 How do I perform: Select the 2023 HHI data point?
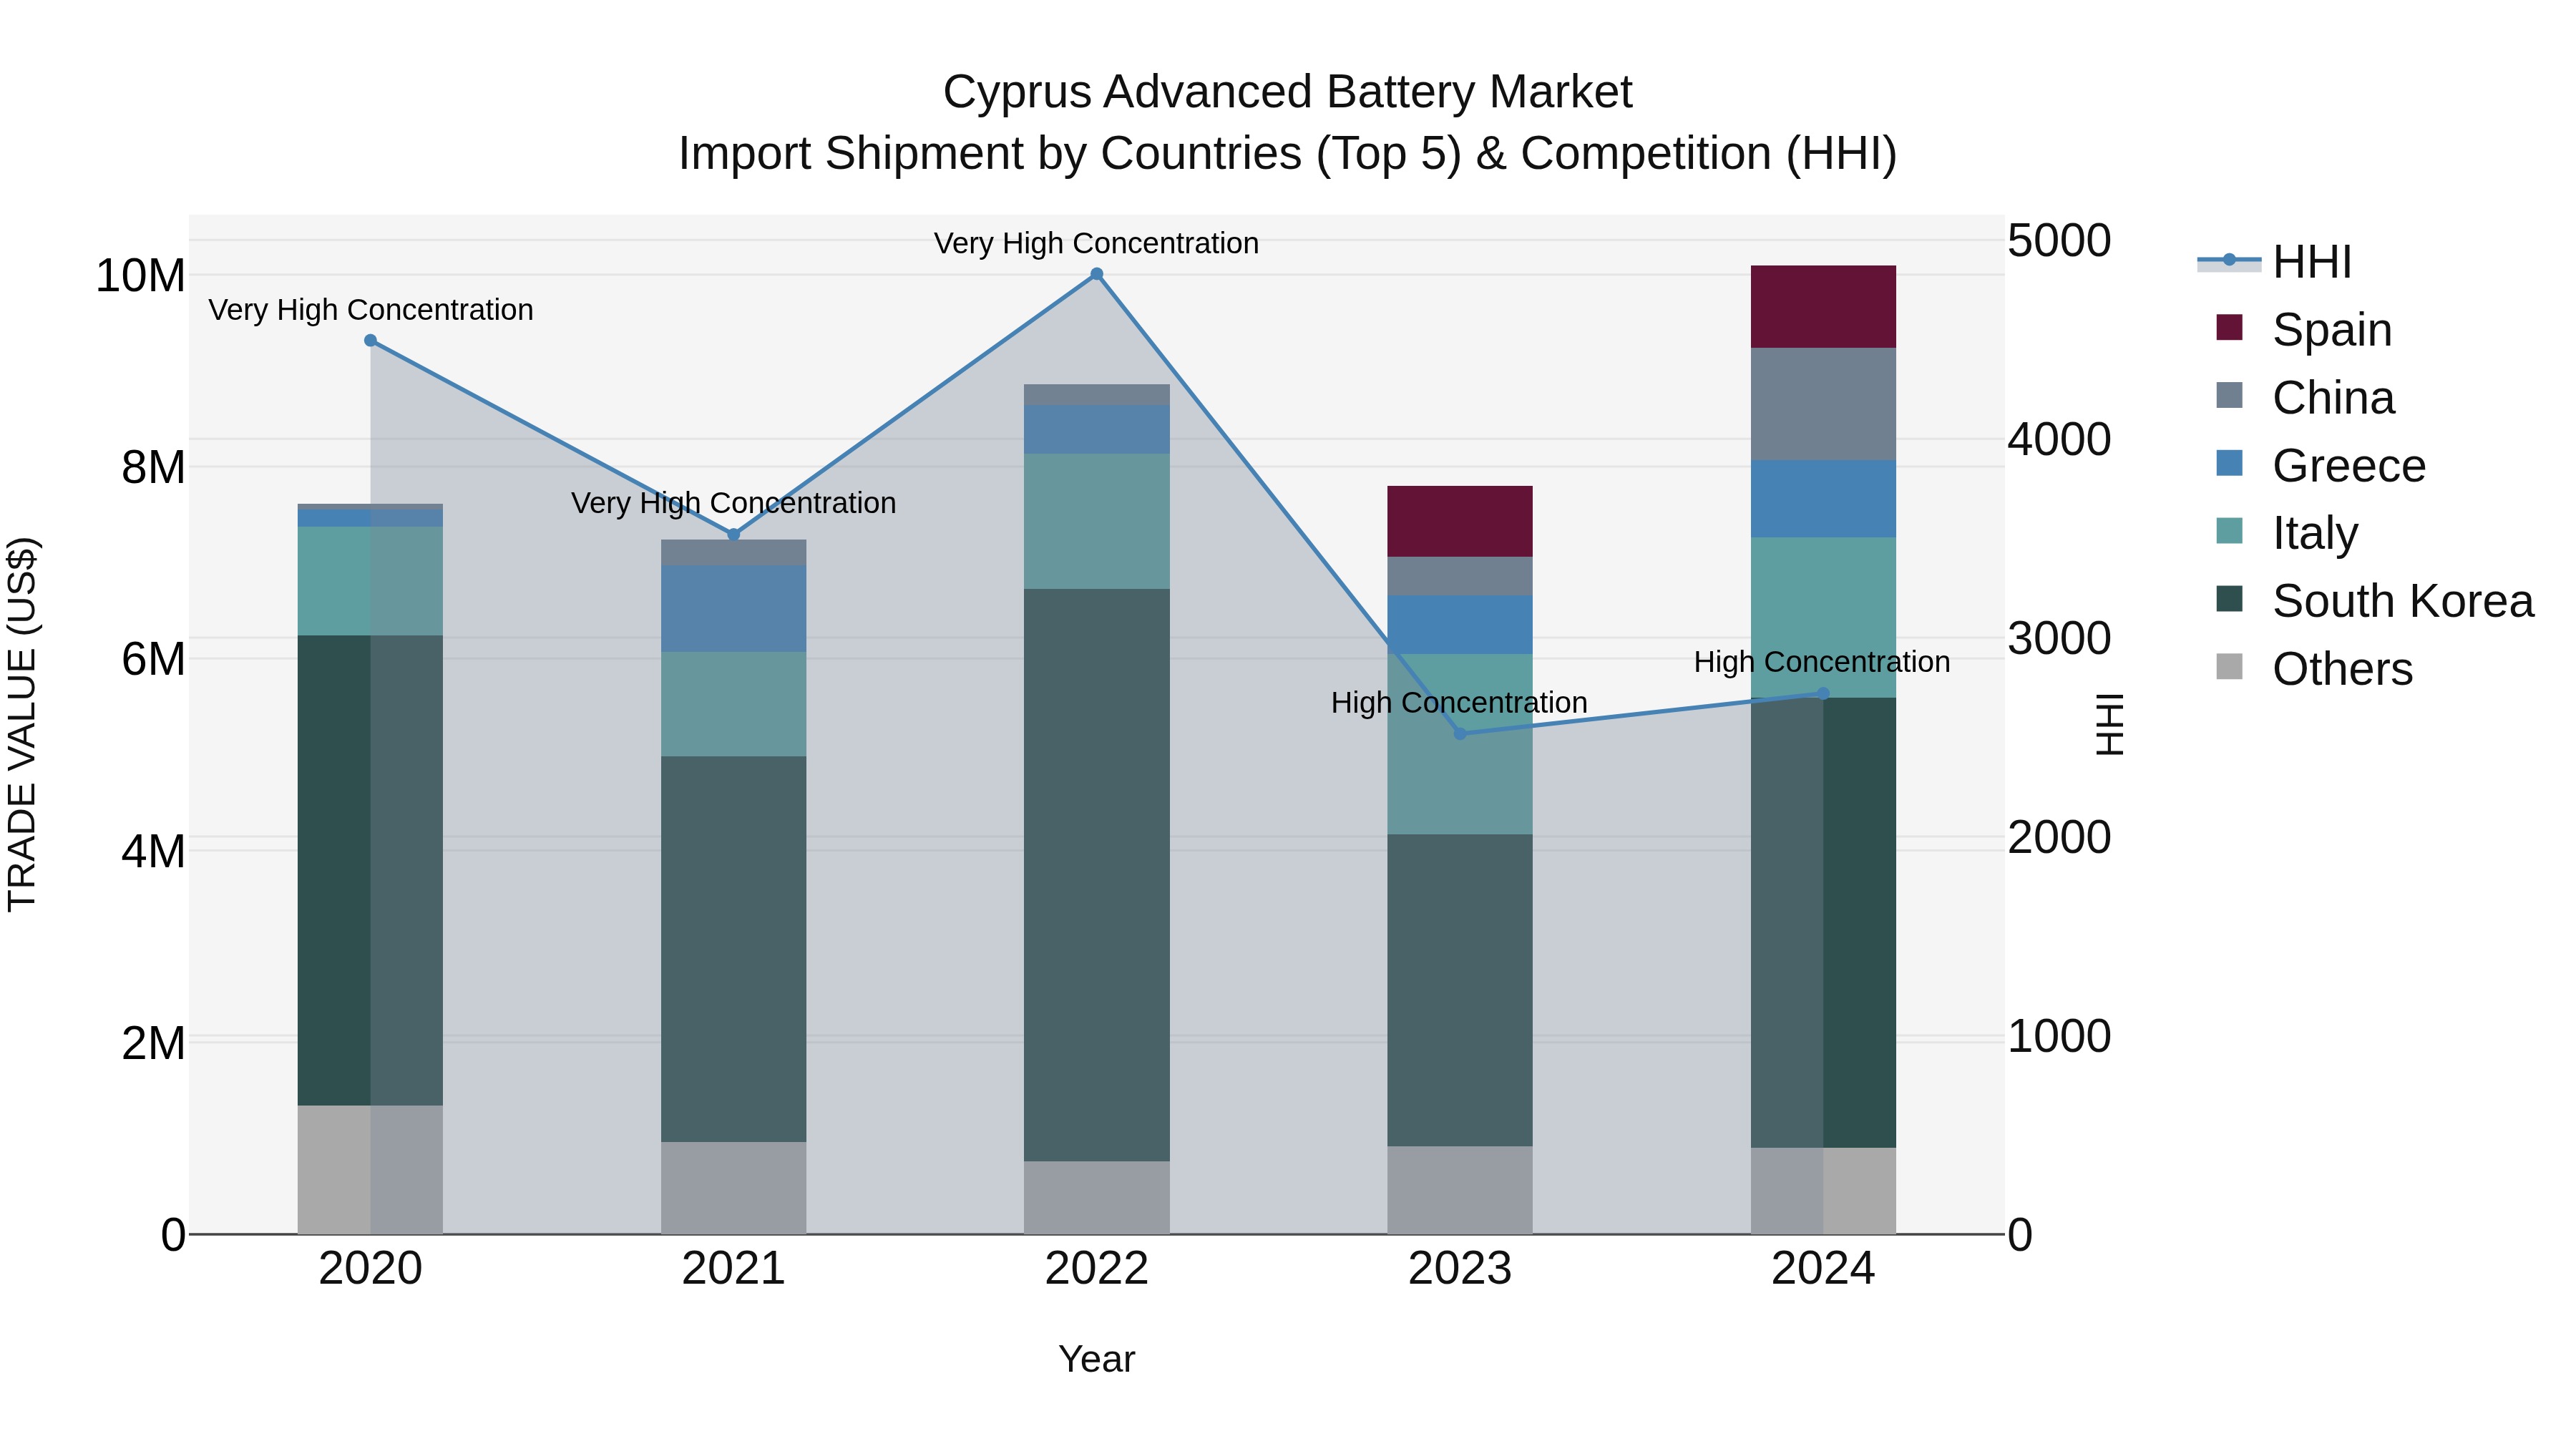(x=1460, y=734)
